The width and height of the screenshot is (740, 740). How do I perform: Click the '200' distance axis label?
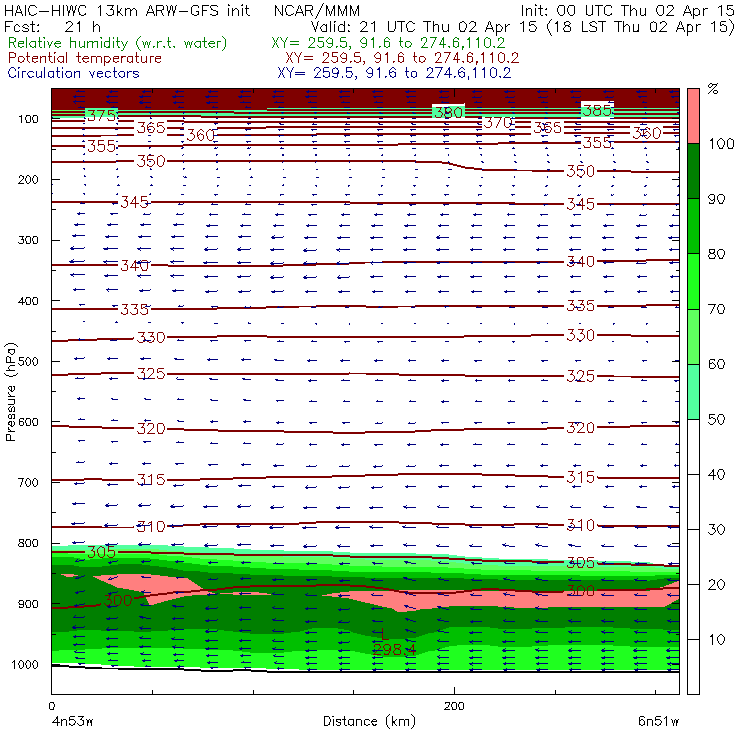click(x=454, y=706)
